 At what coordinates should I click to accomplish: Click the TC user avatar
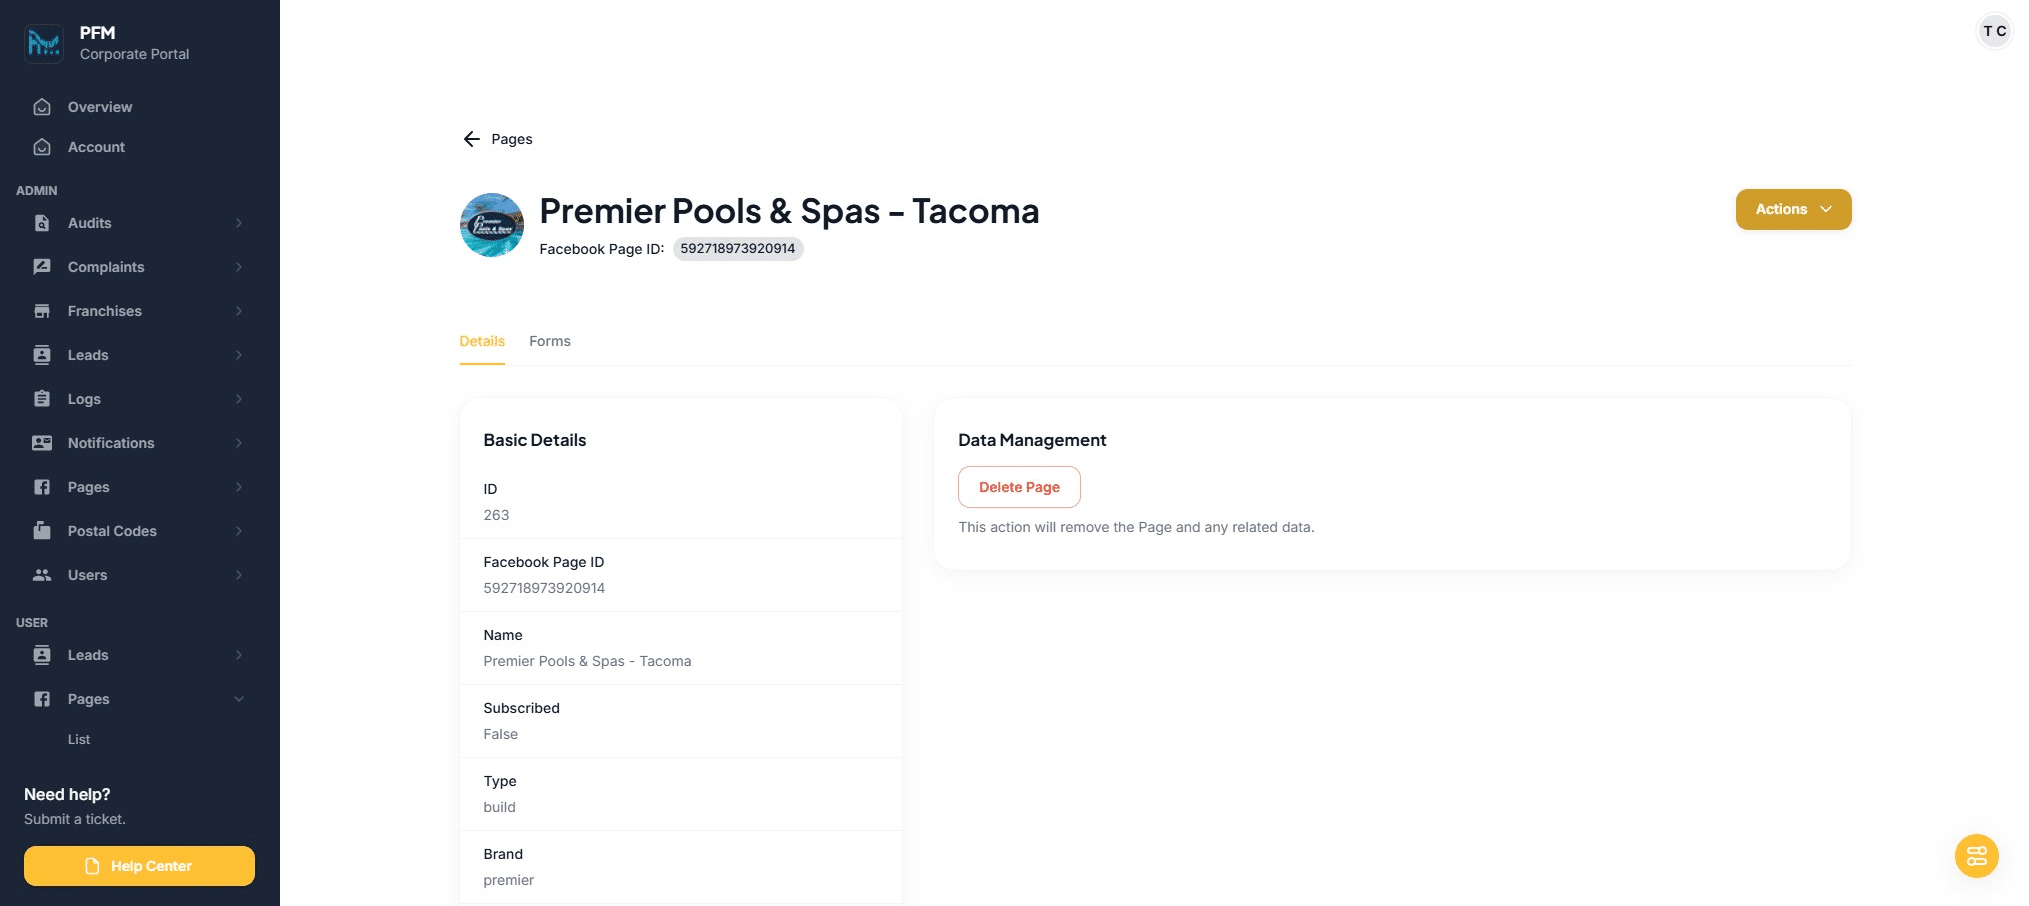click(x=1994, y=31)
